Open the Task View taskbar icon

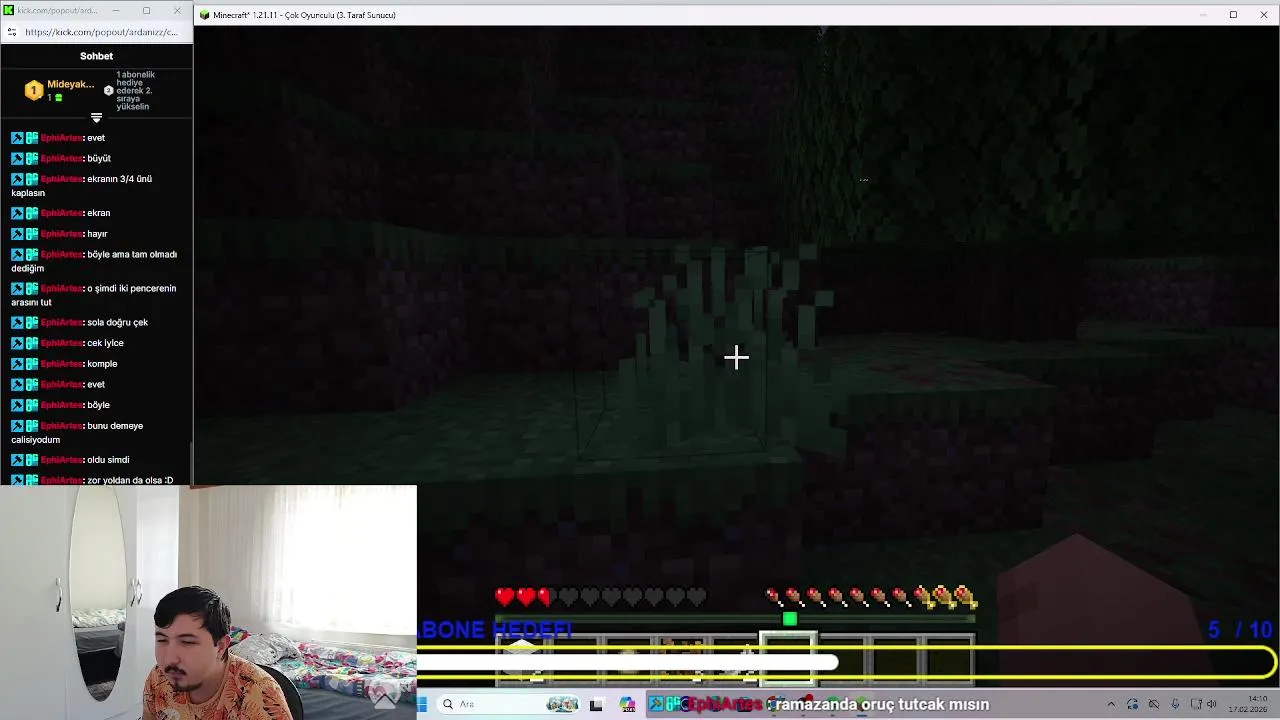click(x=597, y=705)
